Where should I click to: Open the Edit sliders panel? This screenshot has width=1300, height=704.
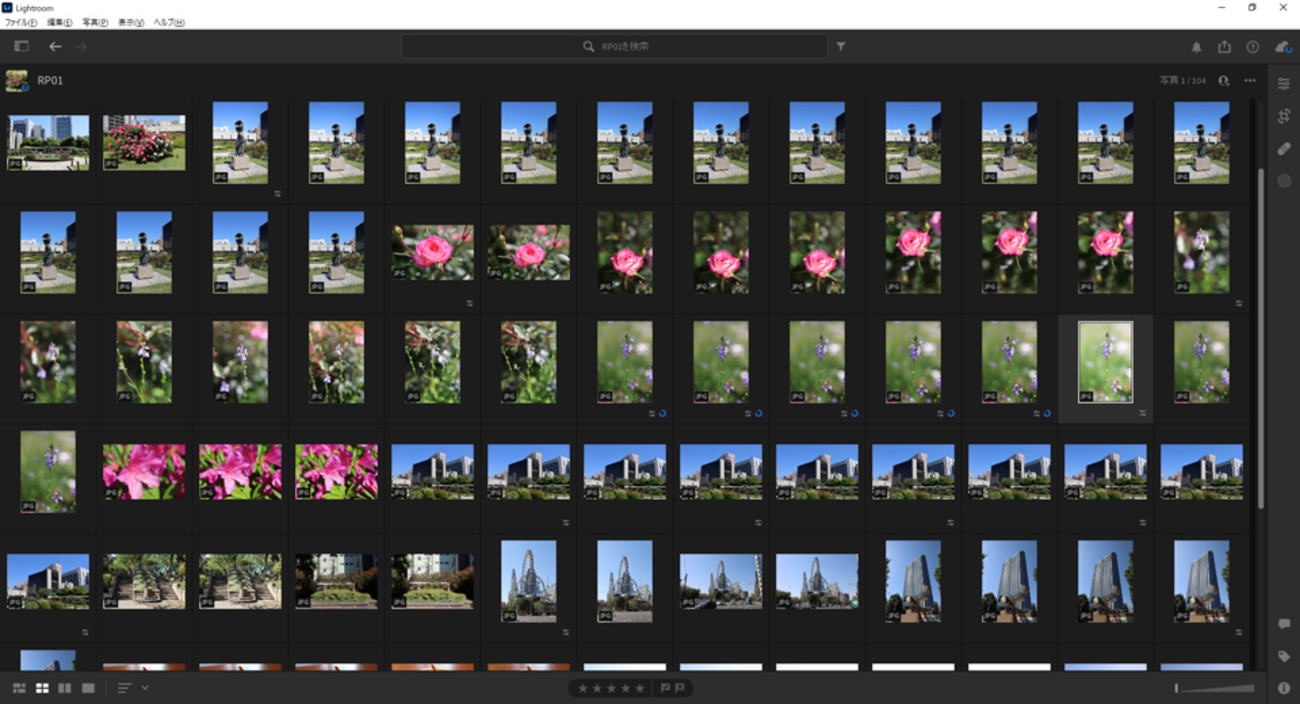(x=1284, y=84)
